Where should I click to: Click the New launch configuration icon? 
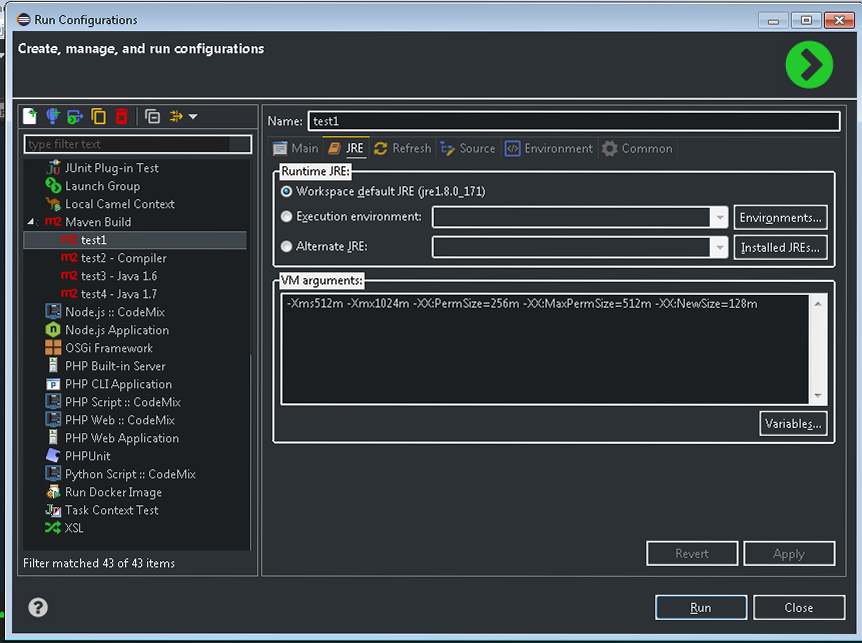click(30, 116)
